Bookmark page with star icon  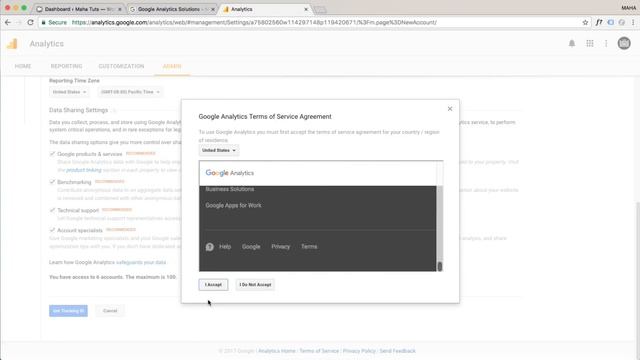coord(585,22)
